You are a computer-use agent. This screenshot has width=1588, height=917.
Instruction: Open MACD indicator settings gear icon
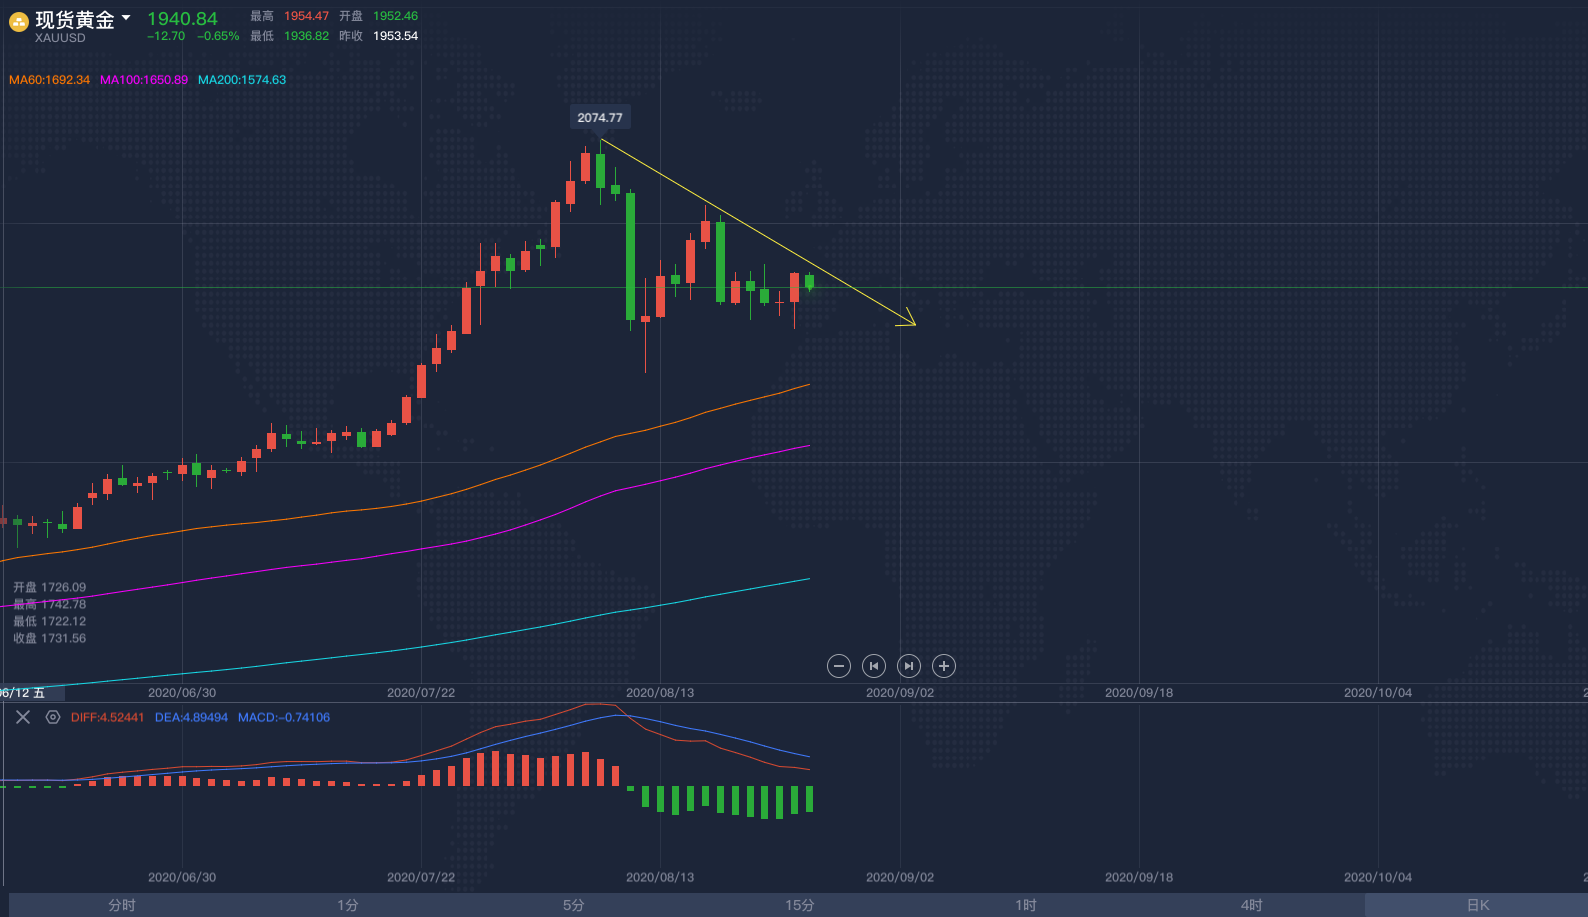point(53,717)
